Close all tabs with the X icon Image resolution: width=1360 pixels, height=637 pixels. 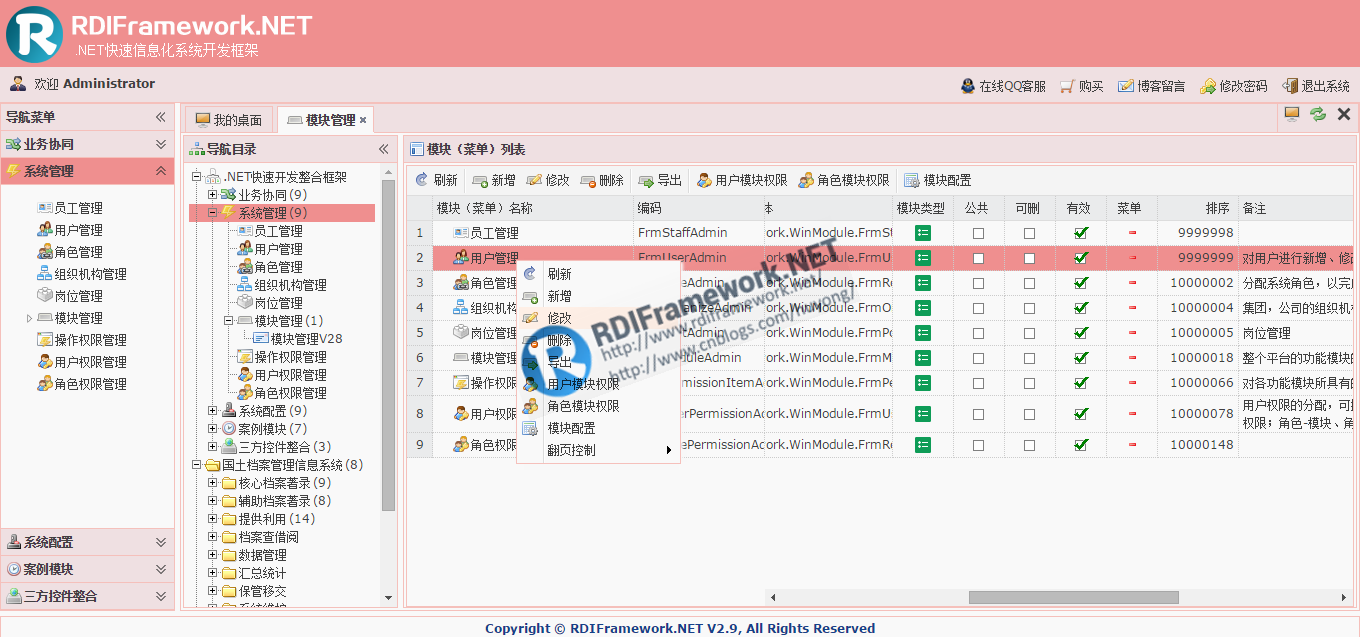click(x=1344, y=114)
